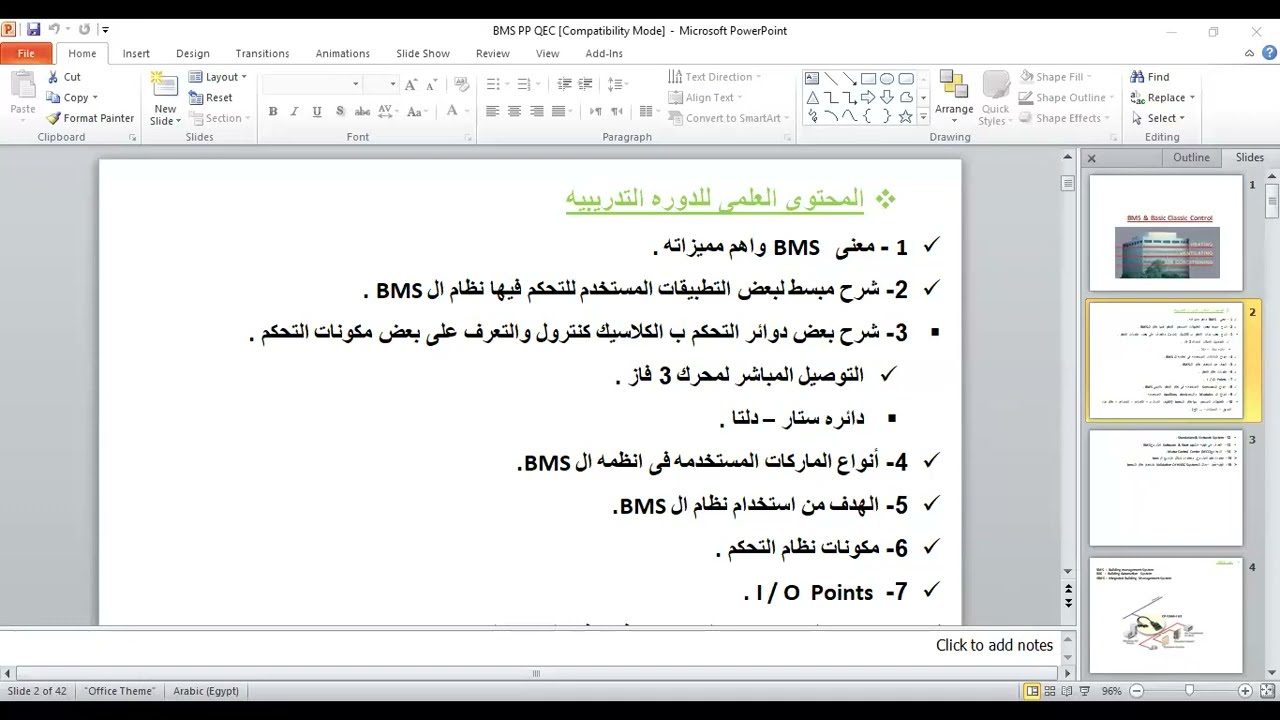The height and width of the screenshot is (720, 1280).
Task: Select slide 3 thumbnail
Action: point(1166,488)
